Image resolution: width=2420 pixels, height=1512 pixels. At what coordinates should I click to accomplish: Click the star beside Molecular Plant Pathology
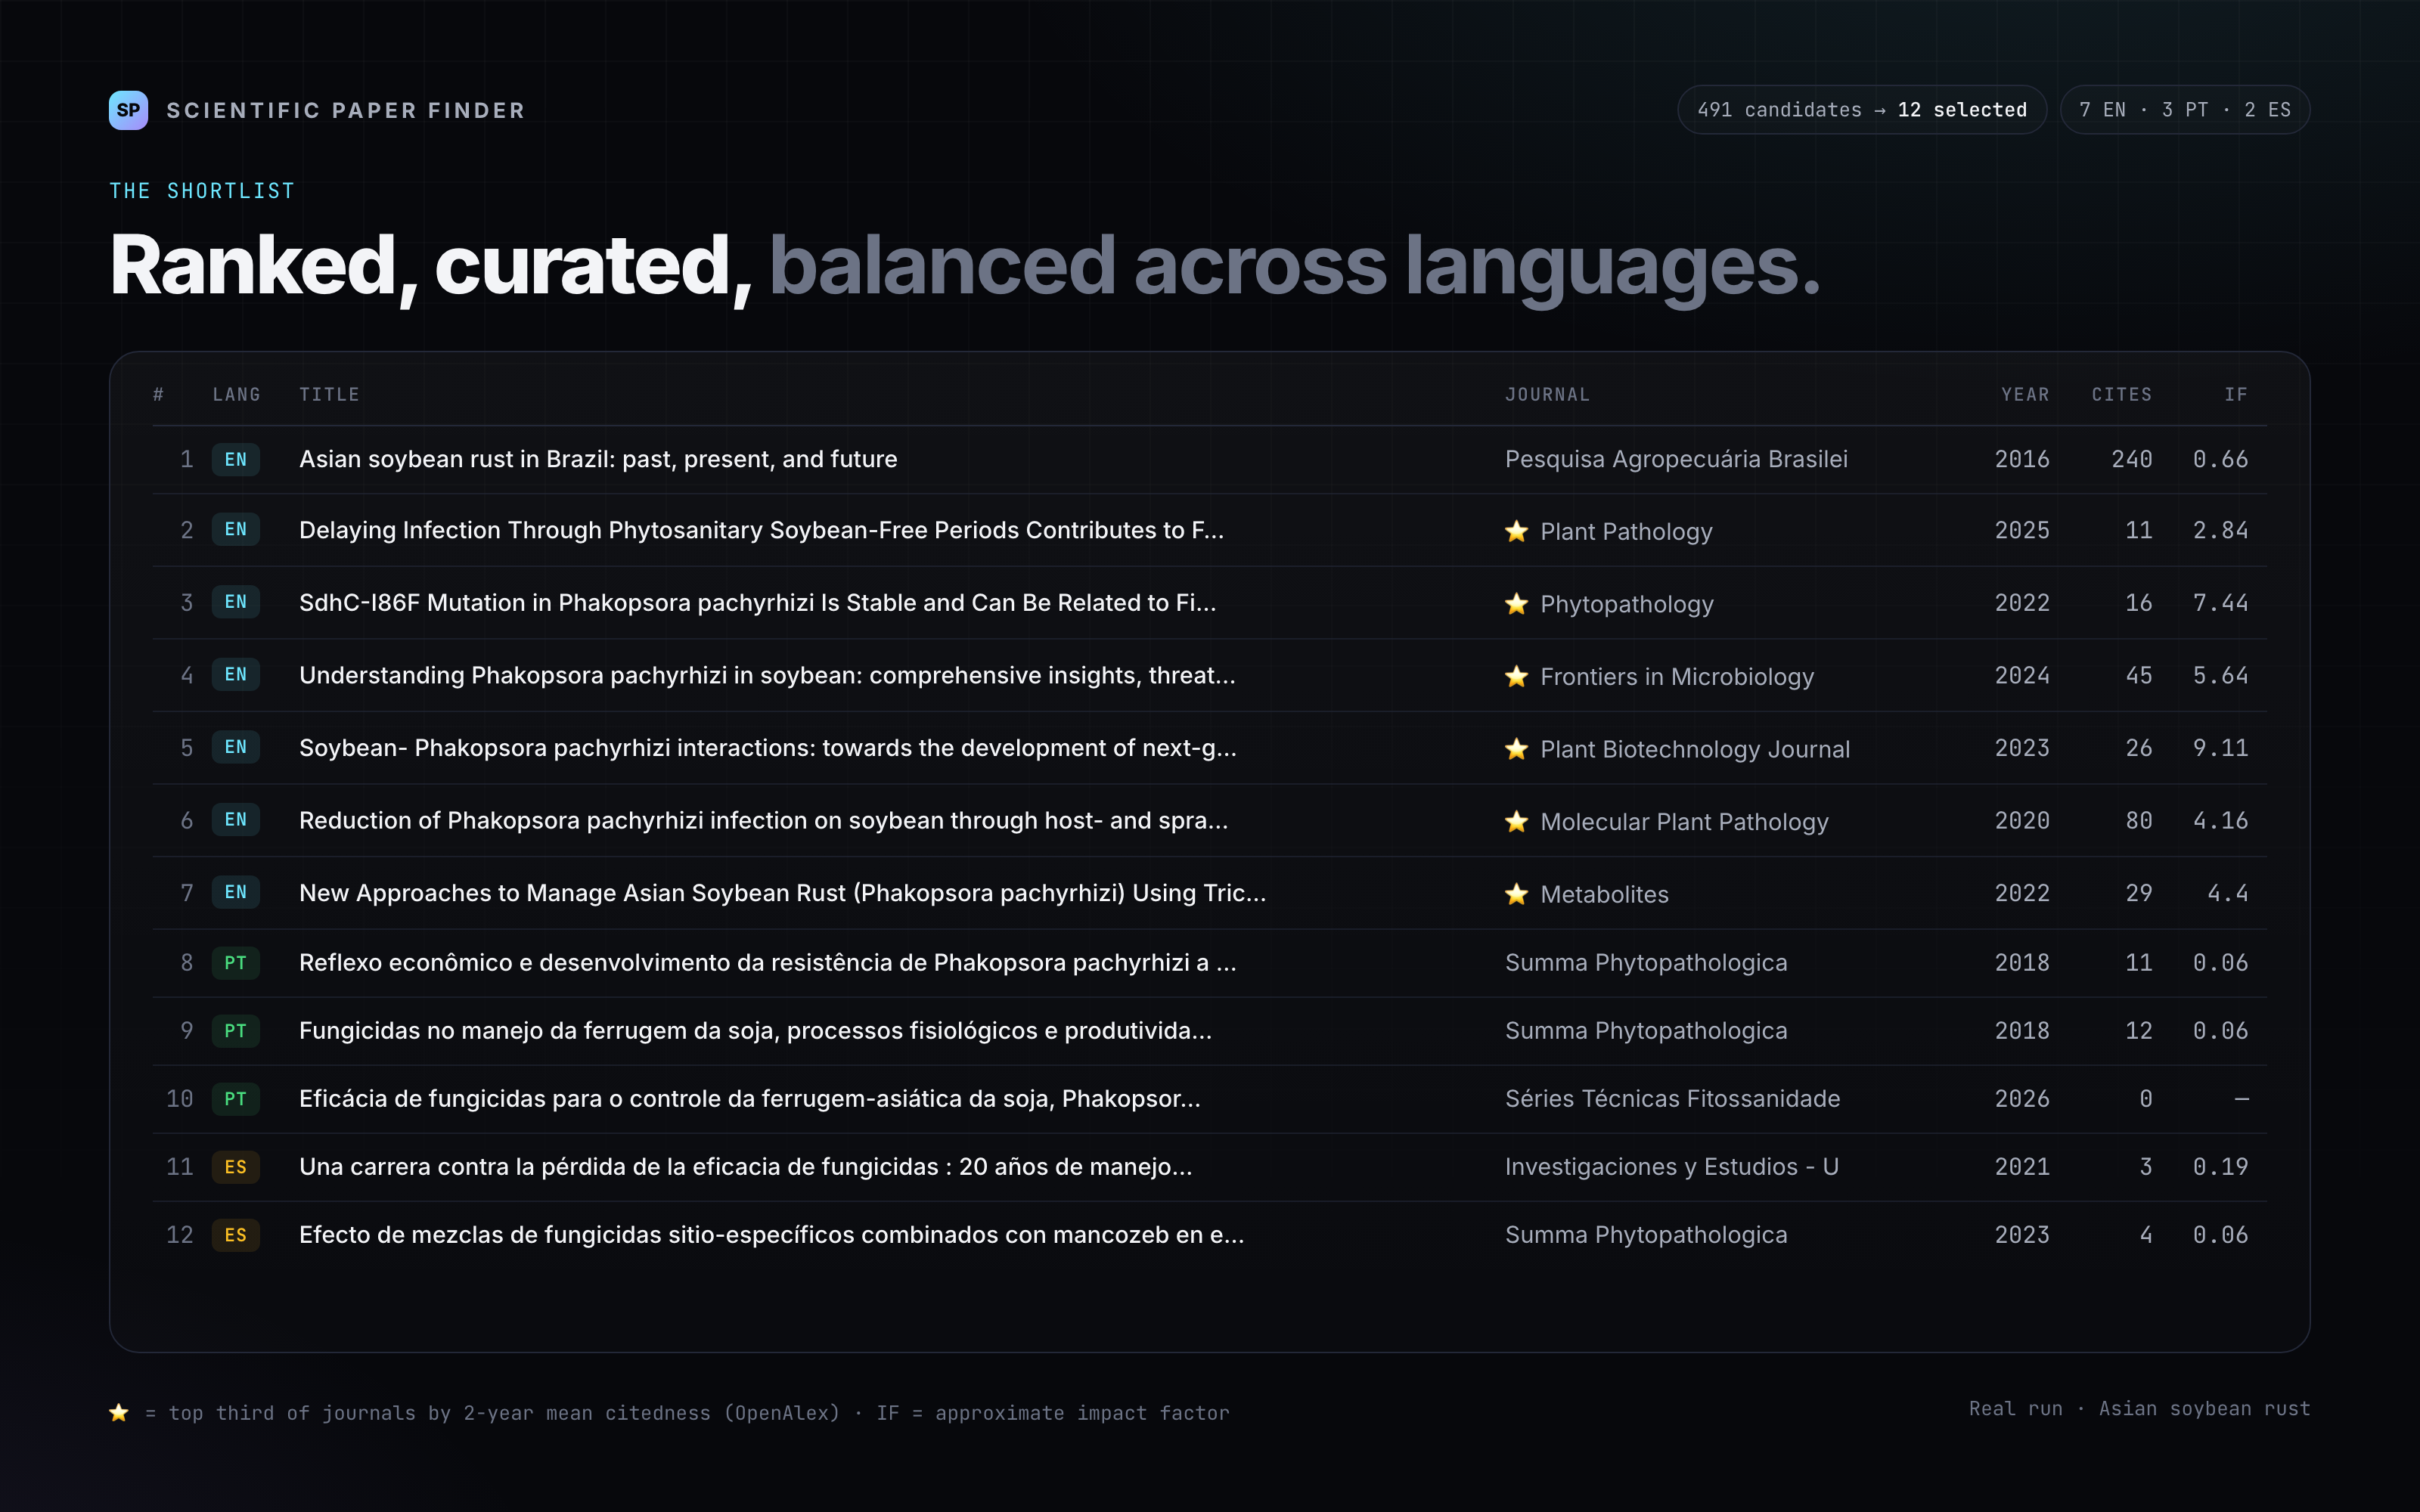(1516, 821)
